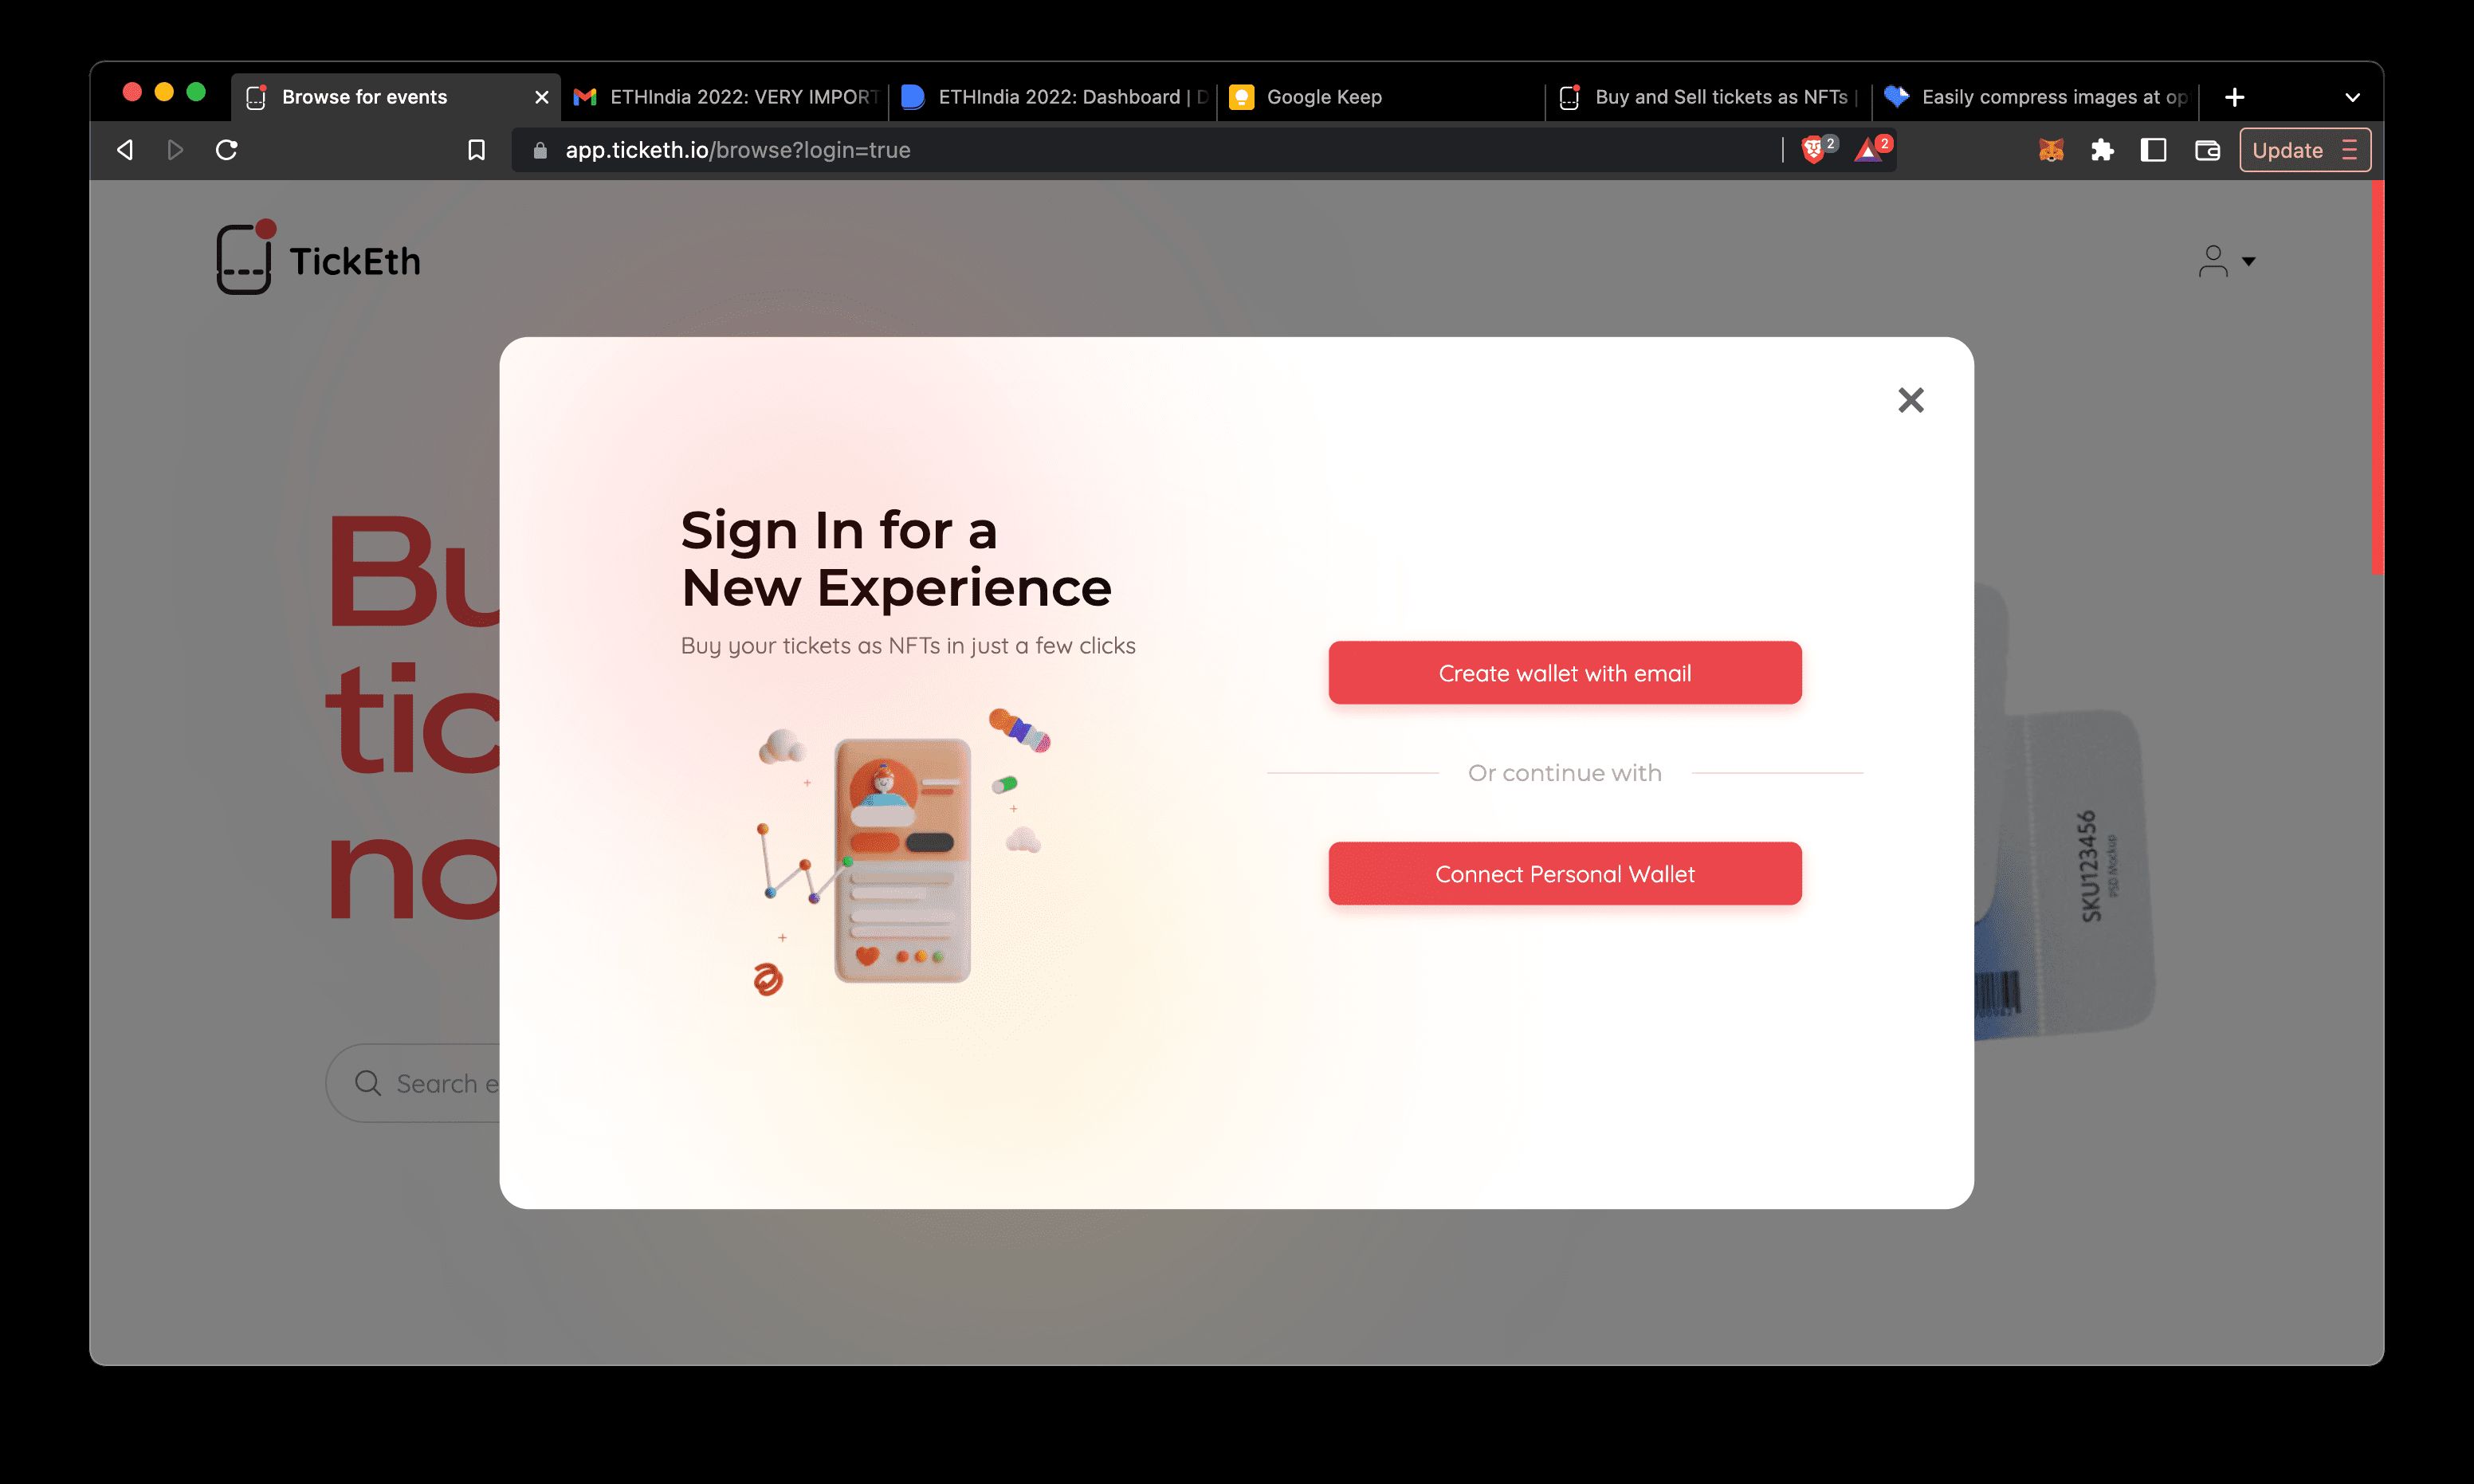Close the sign-in modal
The width and height of the screenshot is (2474, 1484).
click(x=1910, y=399)
